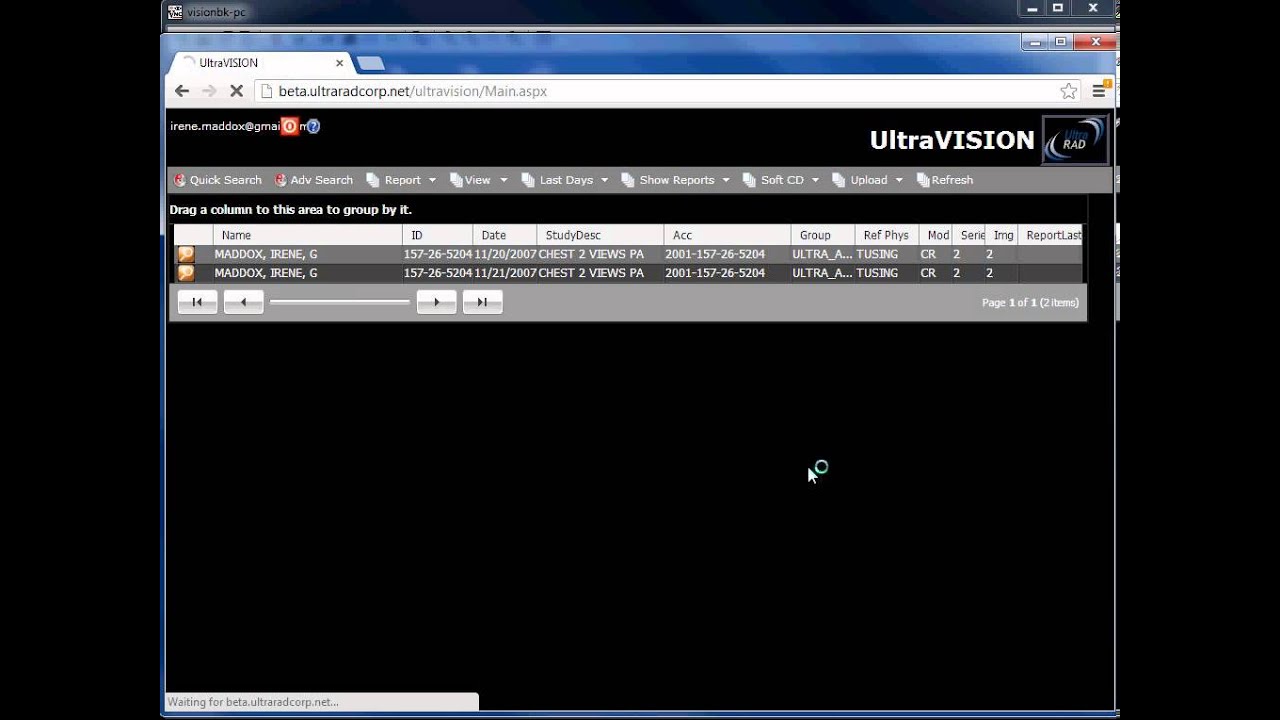The width and height of the screenshot is (1280, 720).
Task: Open the blue help question icon
Action: [x=313, y=126]
